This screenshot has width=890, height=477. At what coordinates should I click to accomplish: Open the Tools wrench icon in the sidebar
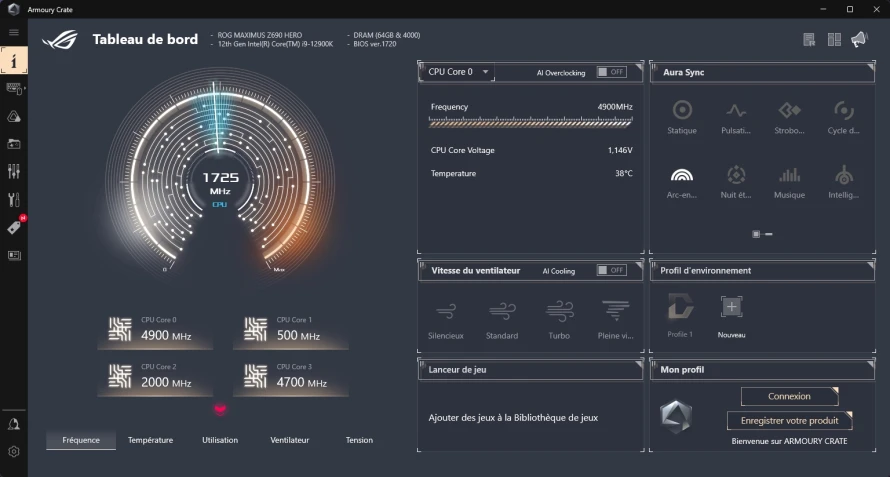coord(14,199)
